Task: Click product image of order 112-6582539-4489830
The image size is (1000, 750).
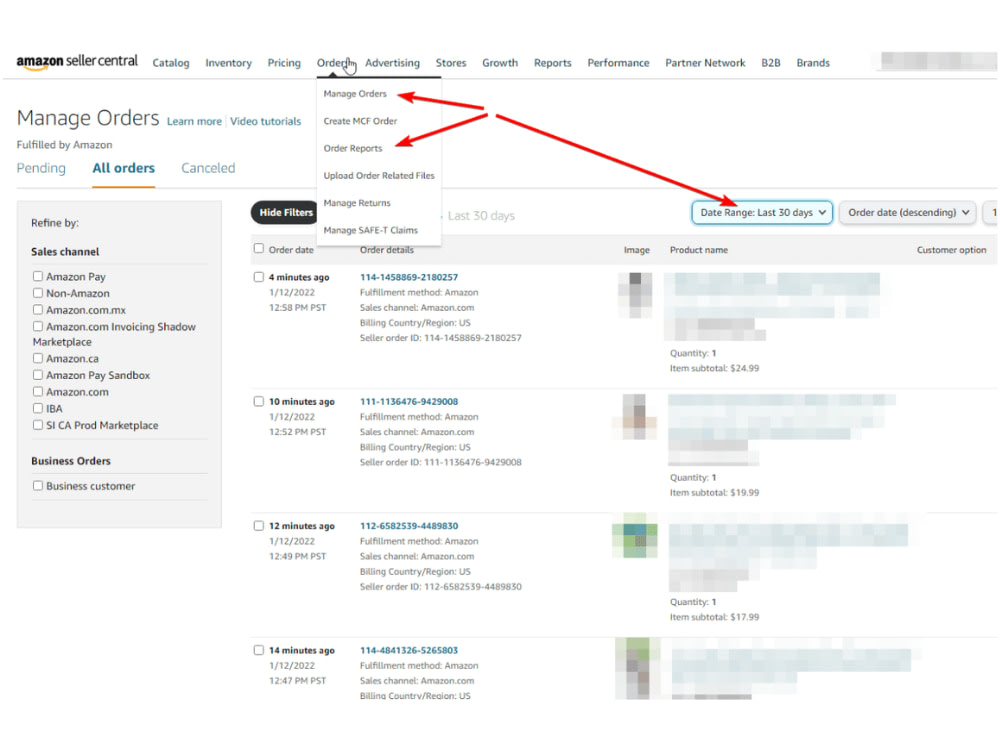Action: 635,536
